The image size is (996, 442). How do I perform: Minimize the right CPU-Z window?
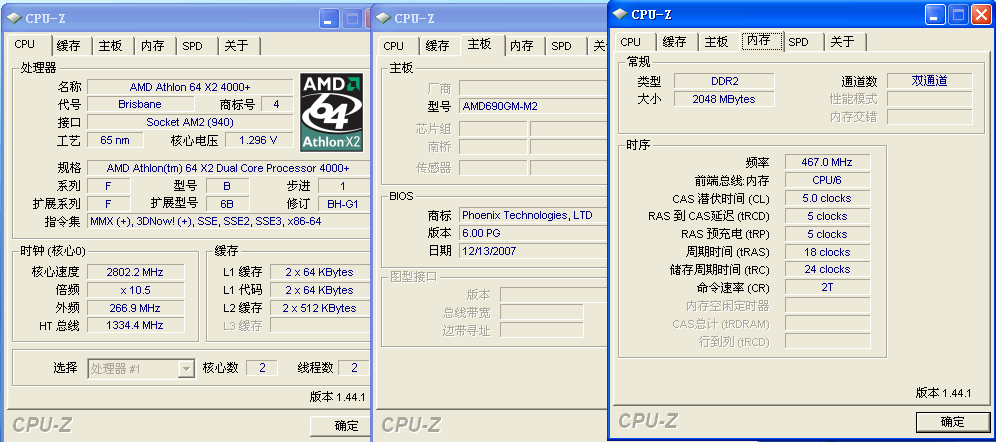(x=936, y=15)
